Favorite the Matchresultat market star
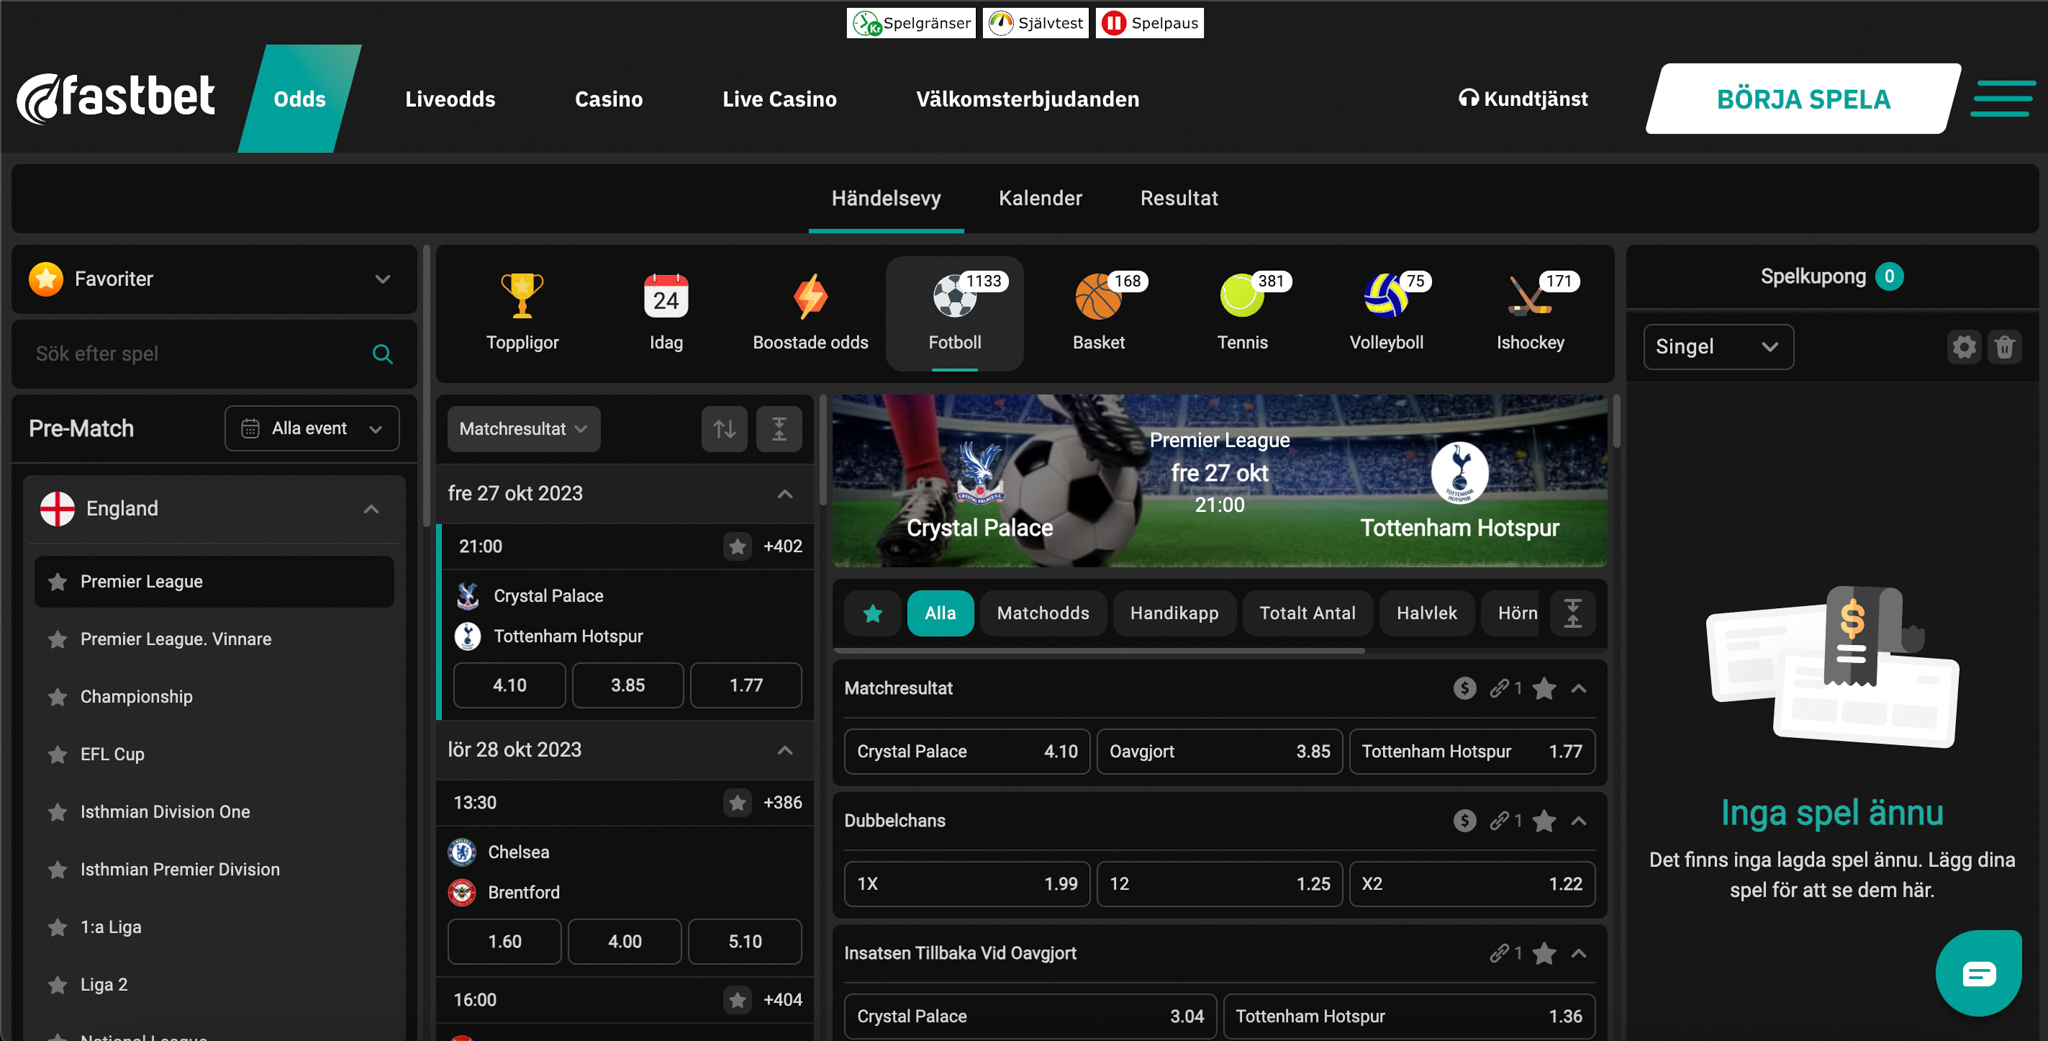 click(1544, 688)
